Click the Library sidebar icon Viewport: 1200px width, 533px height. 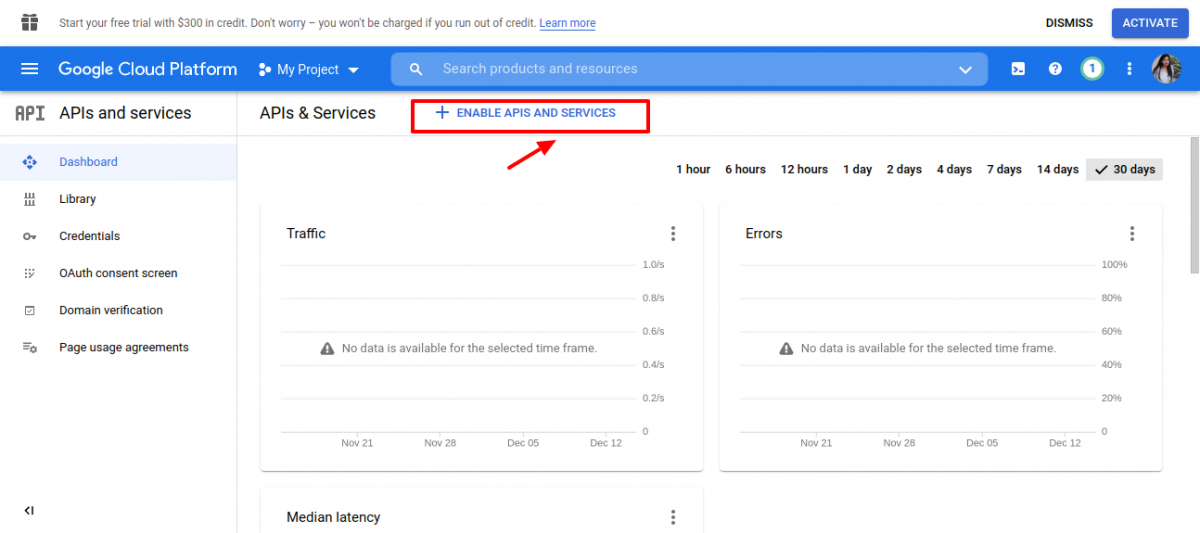tap(29, 199)
